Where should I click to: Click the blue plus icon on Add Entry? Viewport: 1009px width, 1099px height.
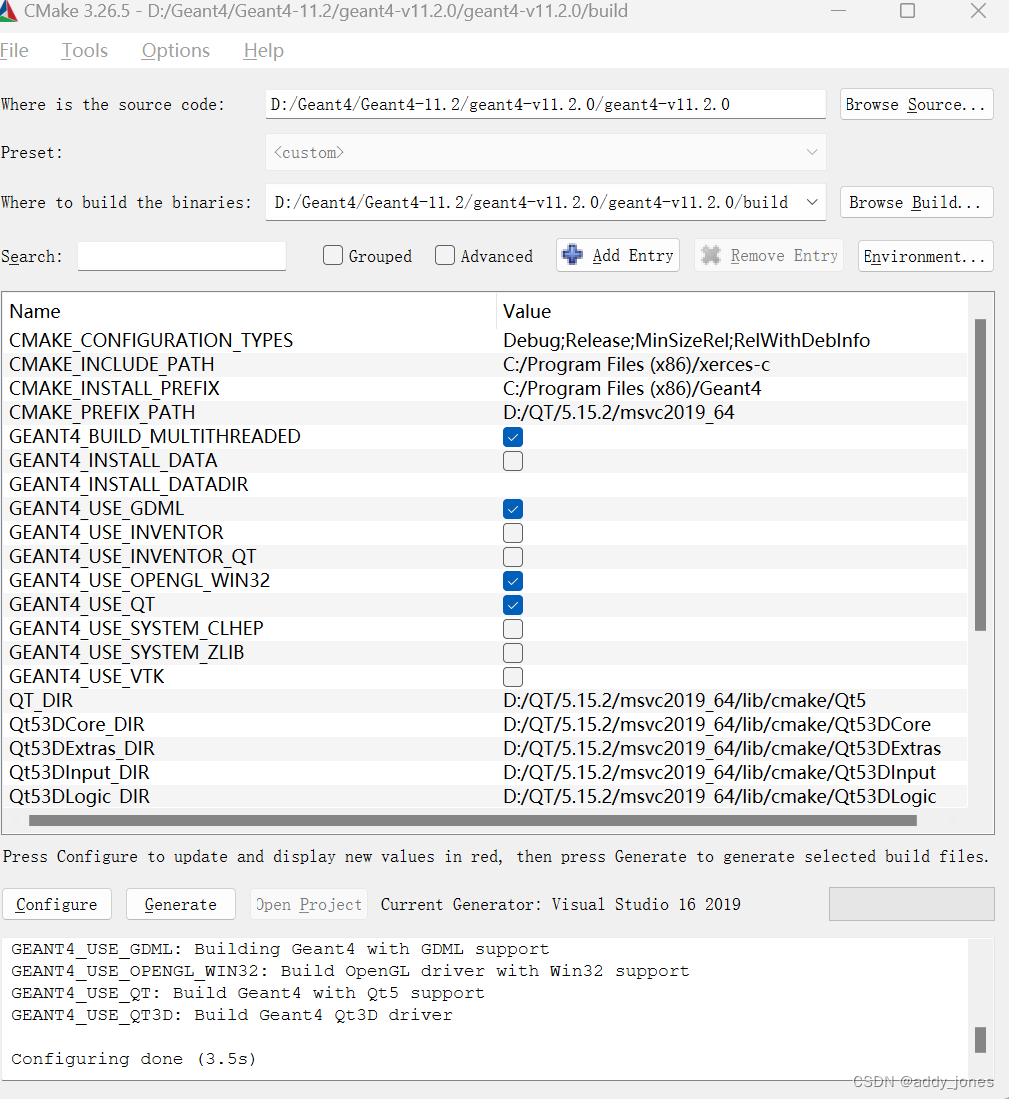click(x=572, y=255)
